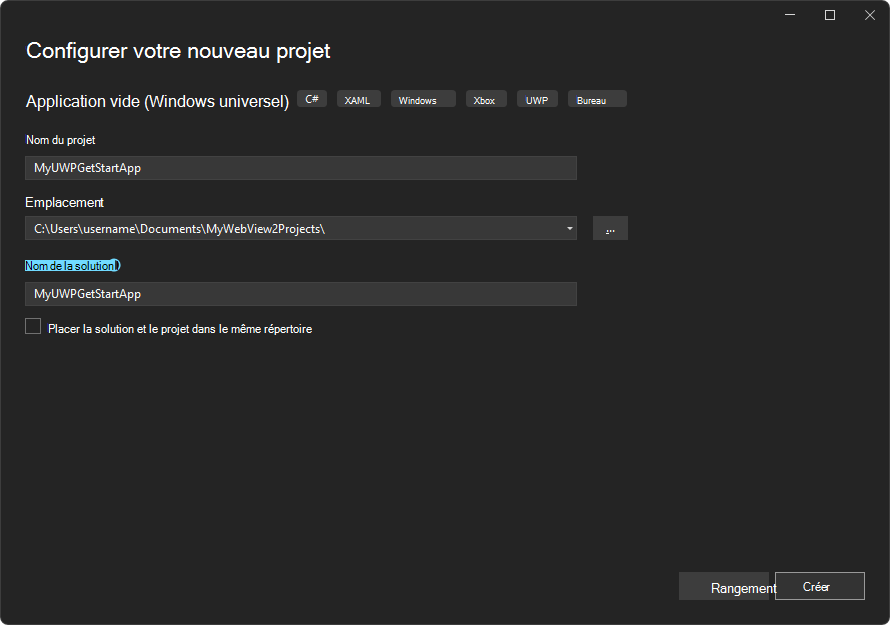The height and width of the screenshot is (625, 890).
Task: Select the UWP tag
Action: pos(537,99)
